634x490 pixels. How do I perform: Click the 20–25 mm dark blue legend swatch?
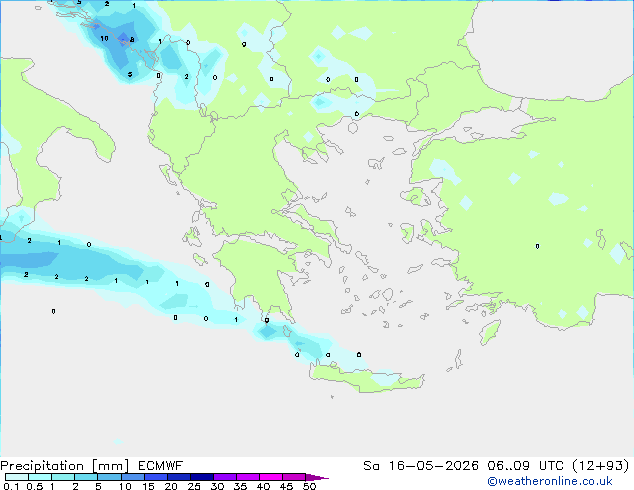178,477
